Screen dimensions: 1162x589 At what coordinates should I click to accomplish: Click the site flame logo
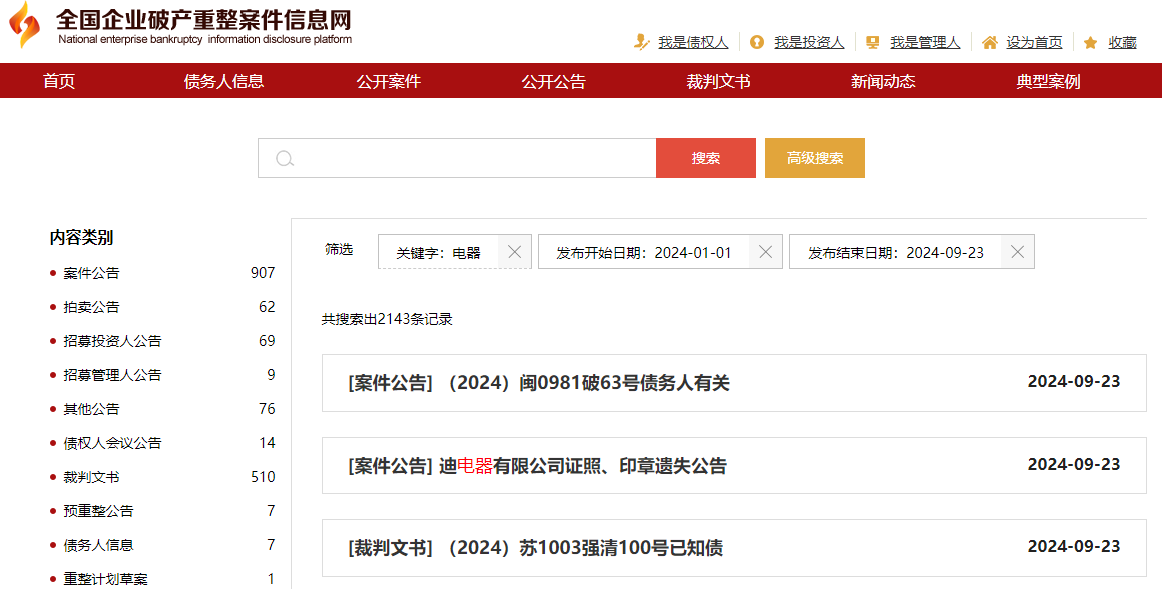[25, 27]
